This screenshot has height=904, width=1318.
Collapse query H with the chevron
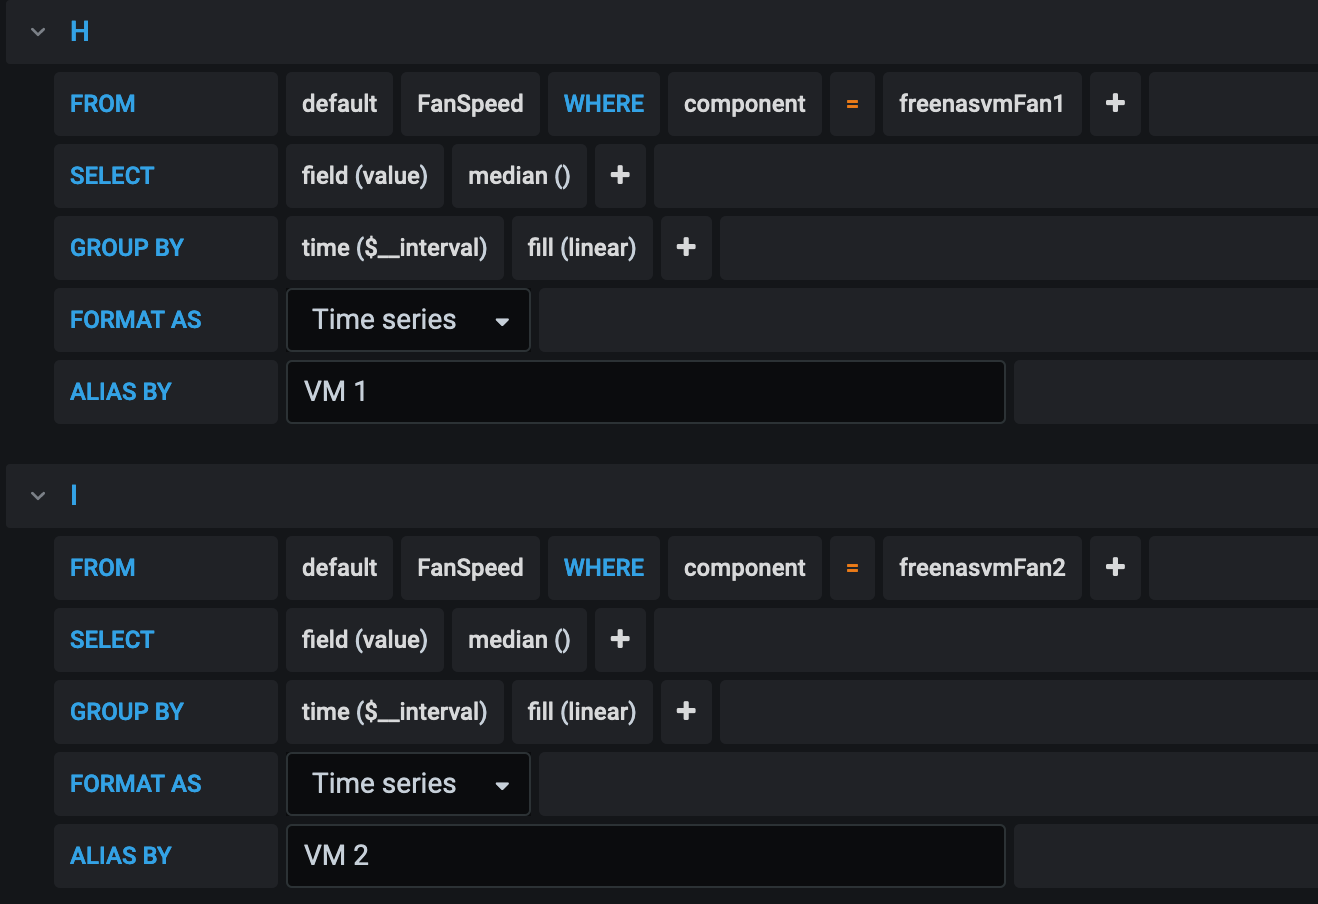pyautogui.click(x=38, y=32)
